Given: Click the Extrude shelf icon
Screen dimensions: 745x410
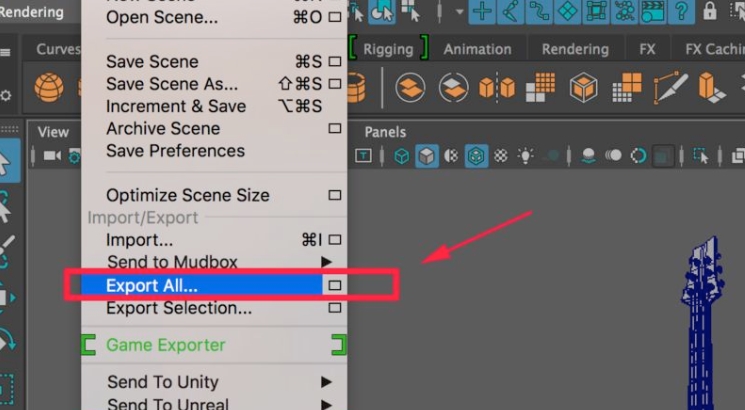Looking at the screenshot, I should pos(712,88).
